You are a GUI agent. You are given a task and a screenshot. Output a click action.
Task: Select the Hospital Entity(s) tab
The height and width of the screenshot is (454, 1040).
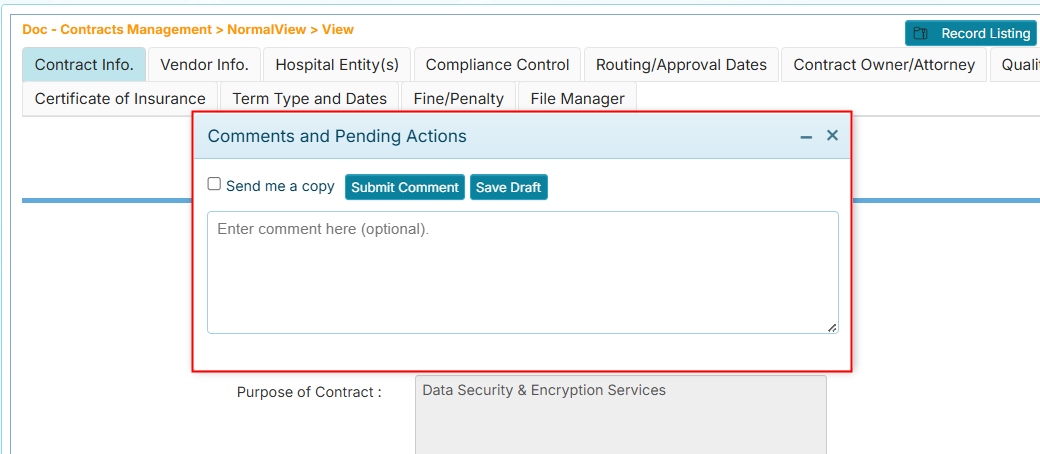tap(337, 65)
